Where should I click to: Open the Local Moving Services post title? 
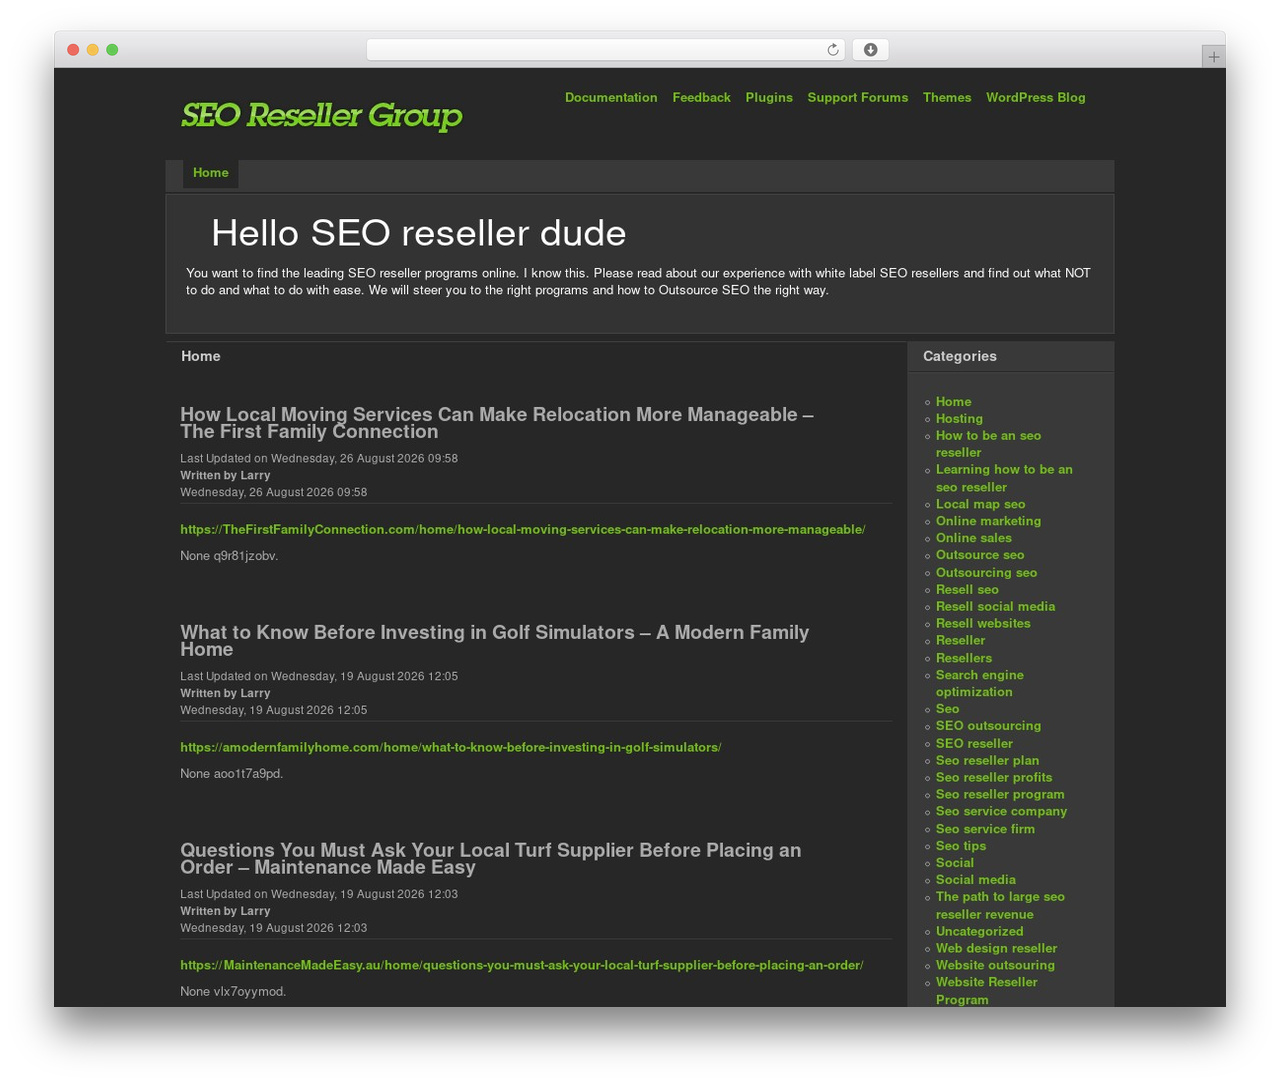(497, 423)
